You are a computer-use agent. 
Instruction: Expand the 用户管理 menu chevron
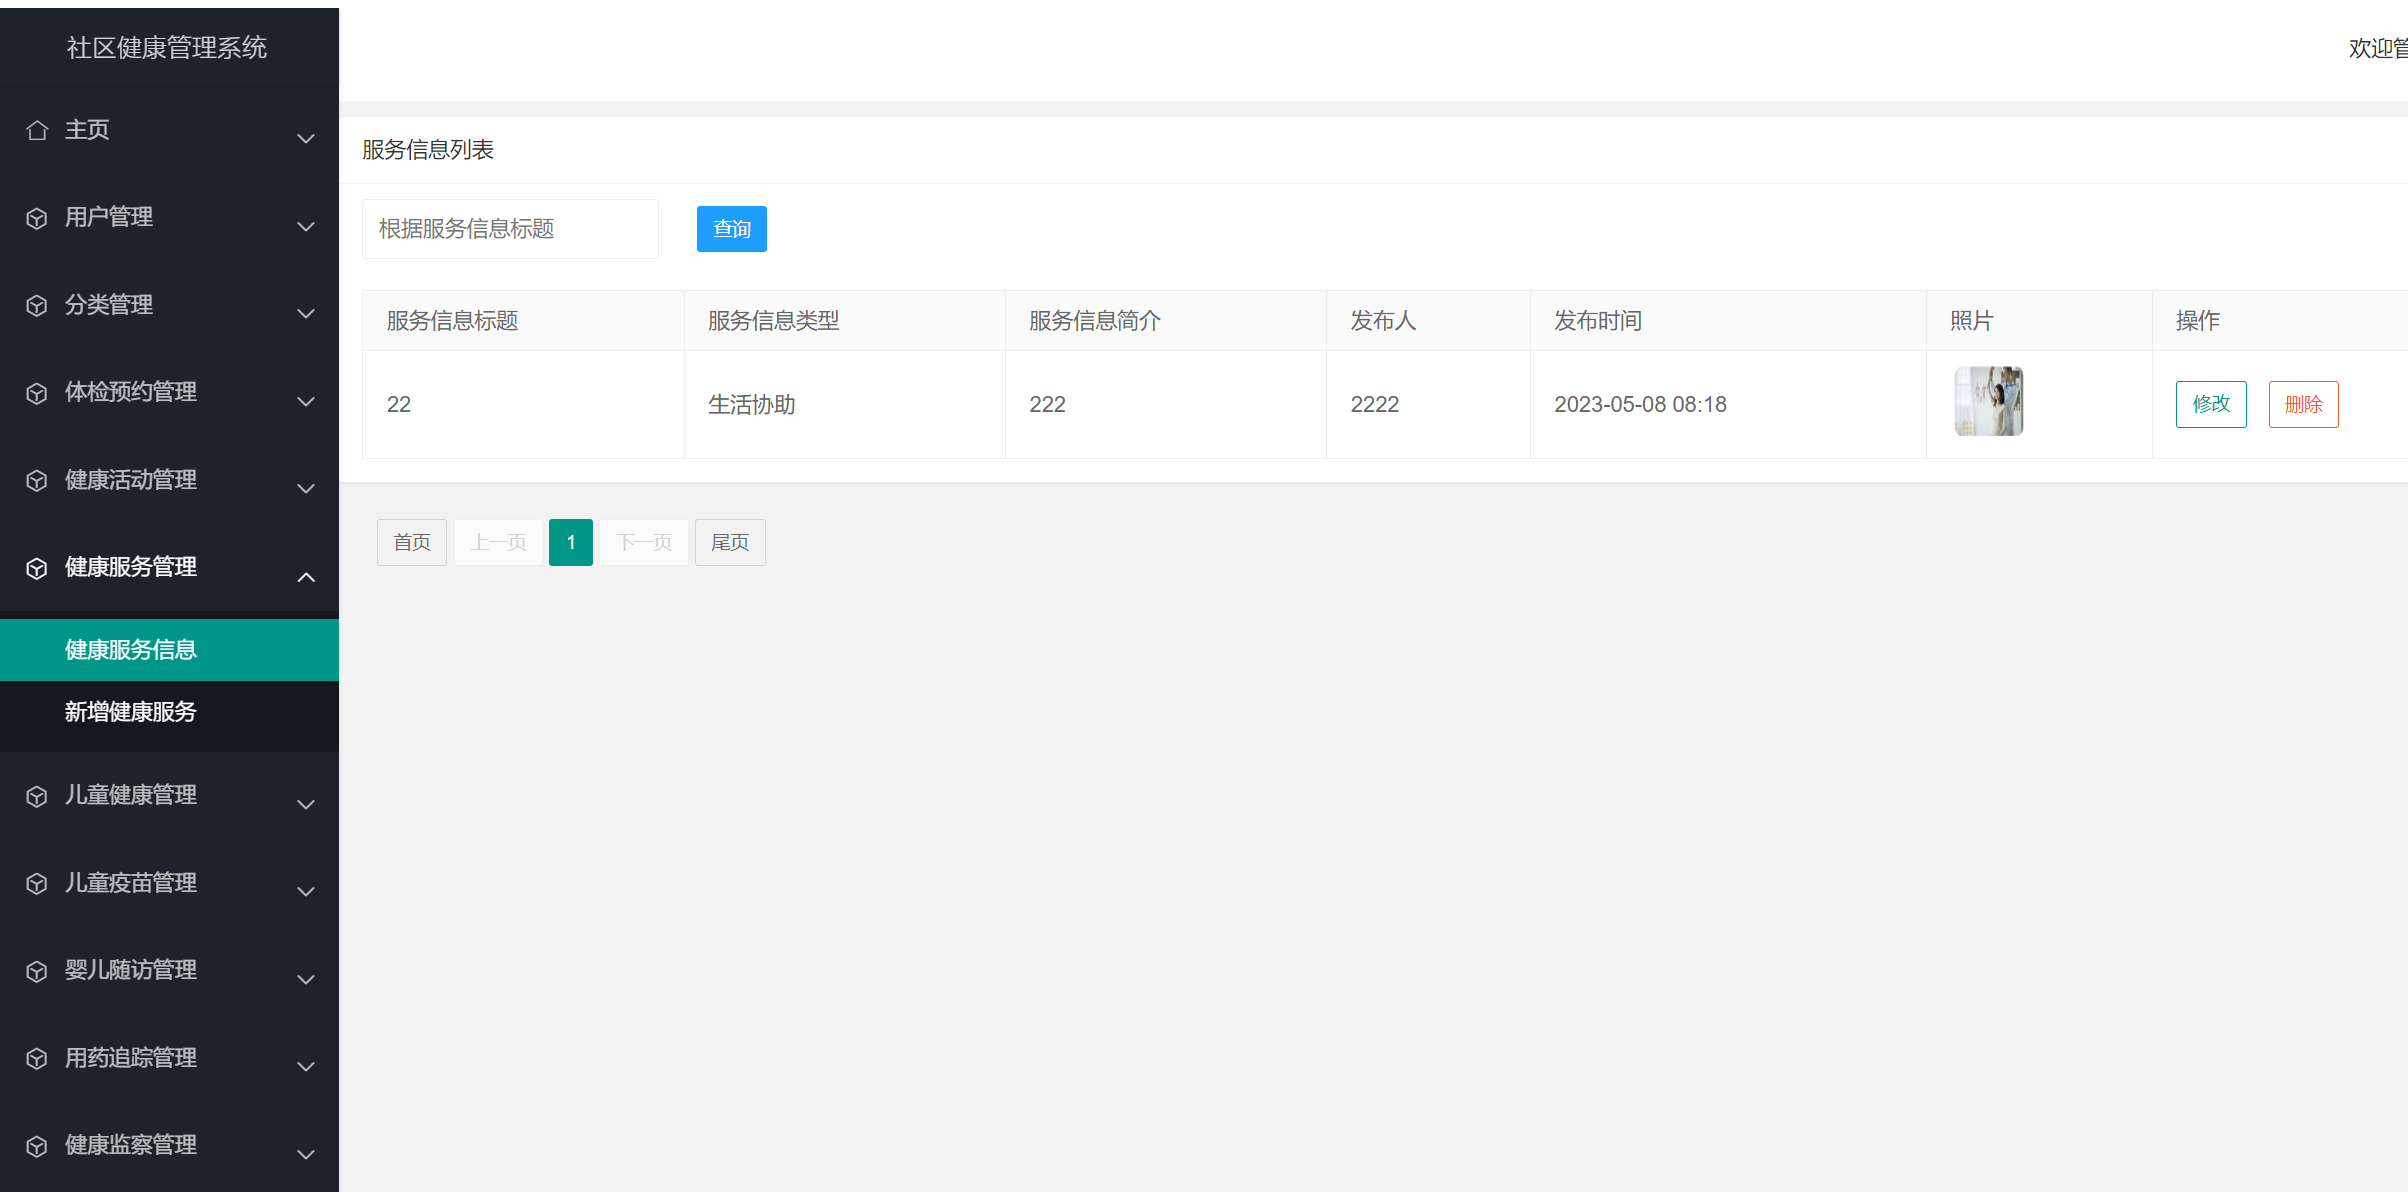[x=306, y=227]
